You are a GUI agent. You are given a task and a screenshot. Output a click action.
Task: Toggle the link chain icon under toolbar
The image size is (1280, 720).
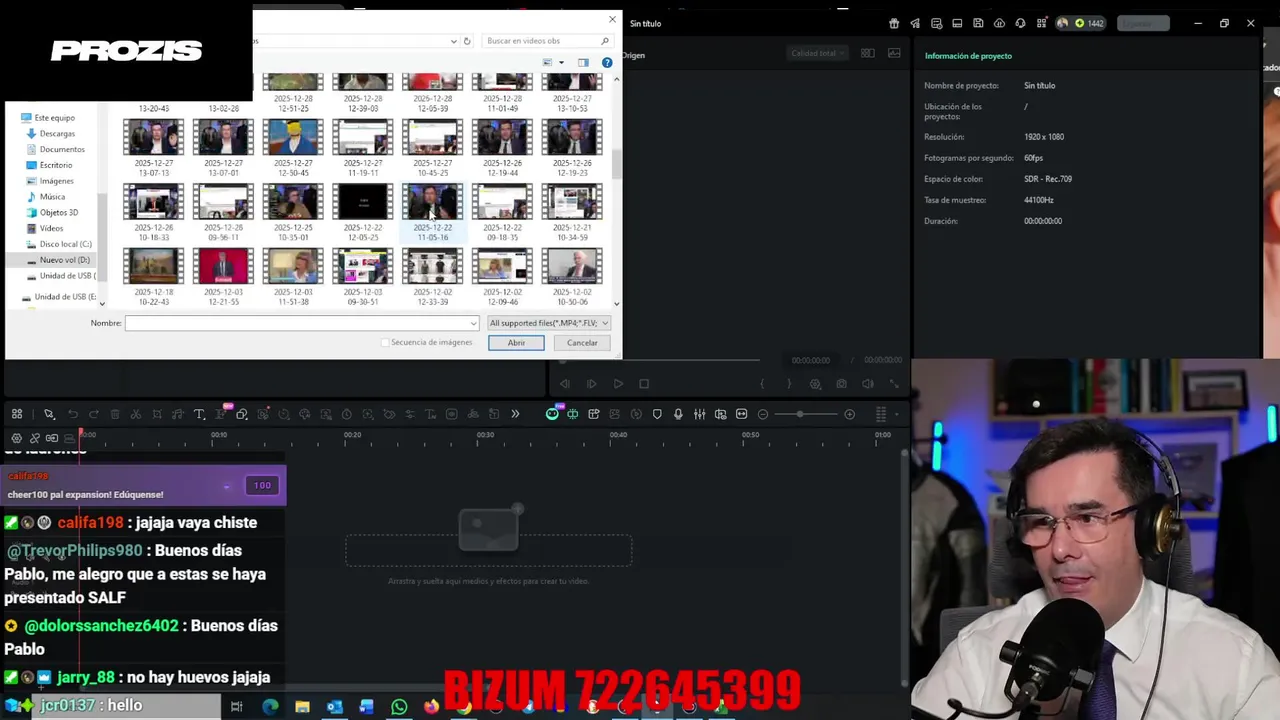(35, 438)
